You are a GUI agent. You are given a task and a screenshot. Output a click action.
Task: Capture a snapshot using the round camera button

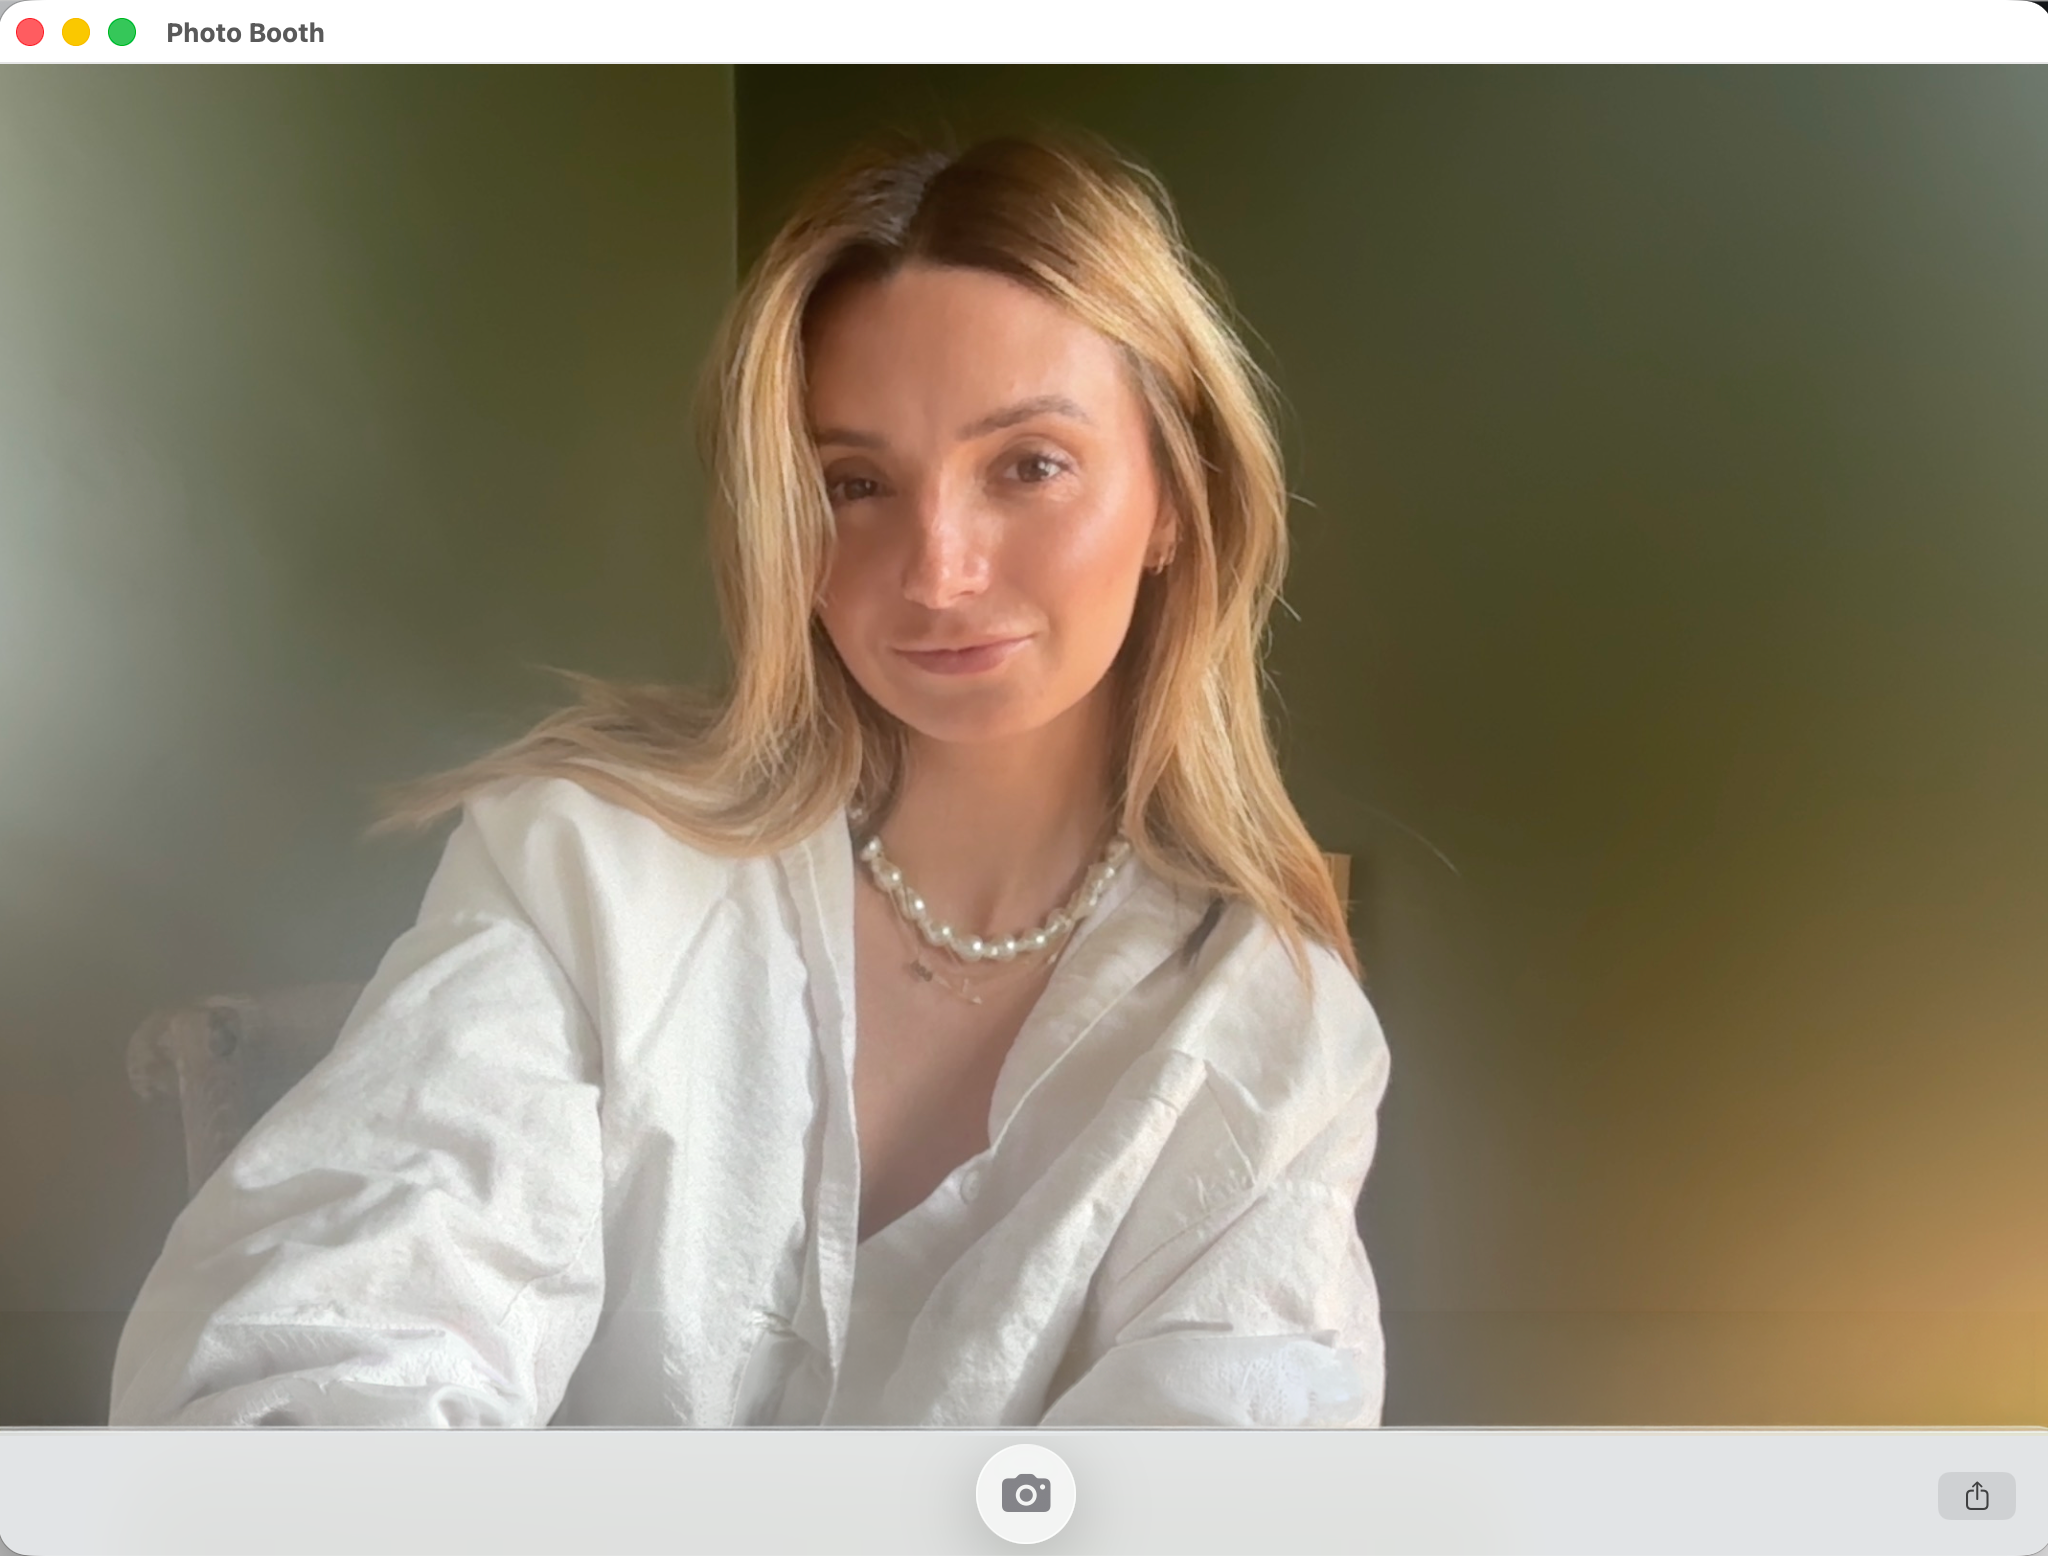pos(1025,1494)
